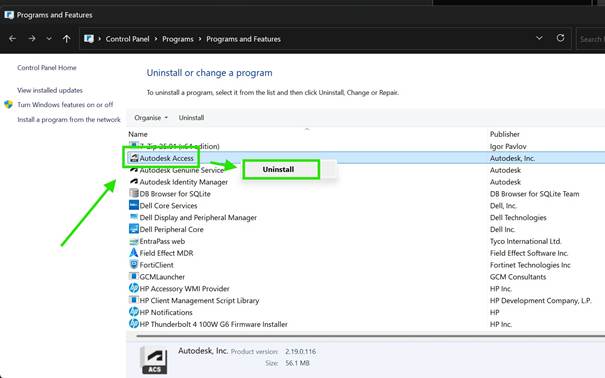Click Programs and Features breadcrumb

[x=243, y=39]
